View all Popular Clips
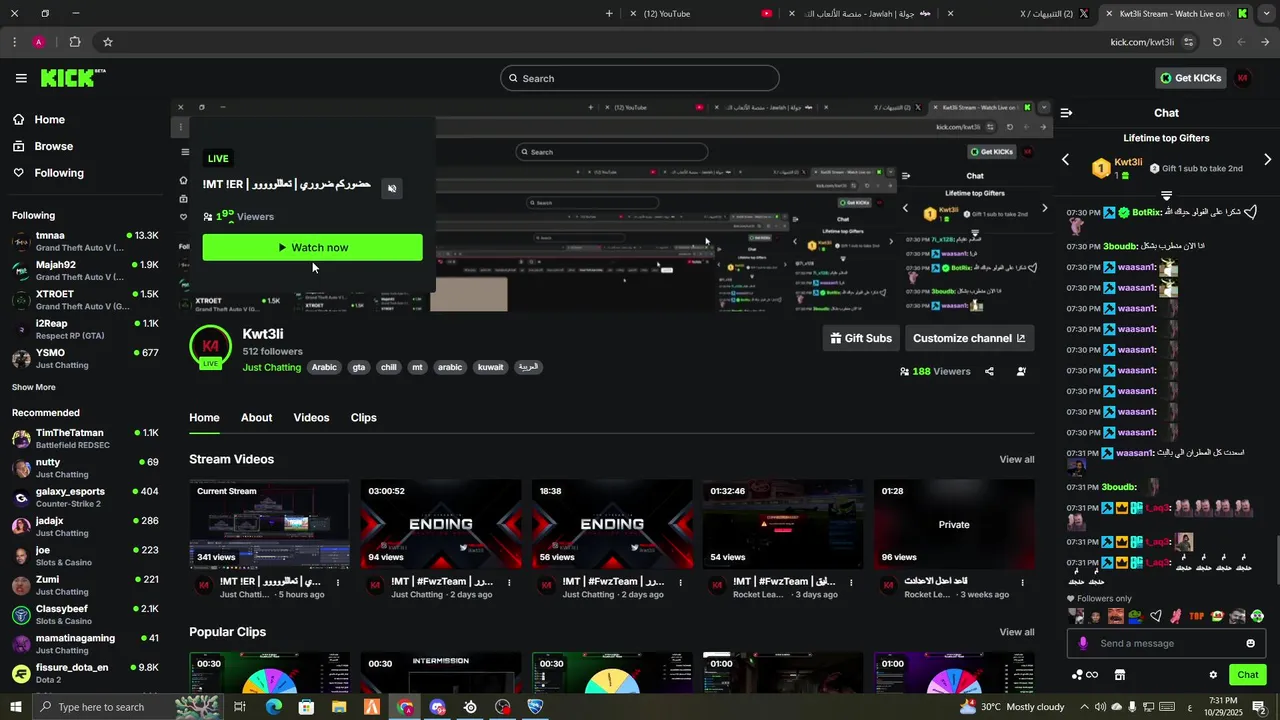Image resolution: width=1280 pixels, height=720 pixels. click(1017, 632)
